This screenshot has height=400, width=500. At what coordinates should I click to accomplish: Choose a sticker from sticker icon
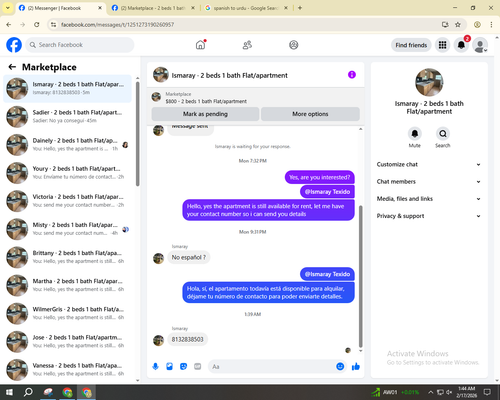click(x=183, y=367)
